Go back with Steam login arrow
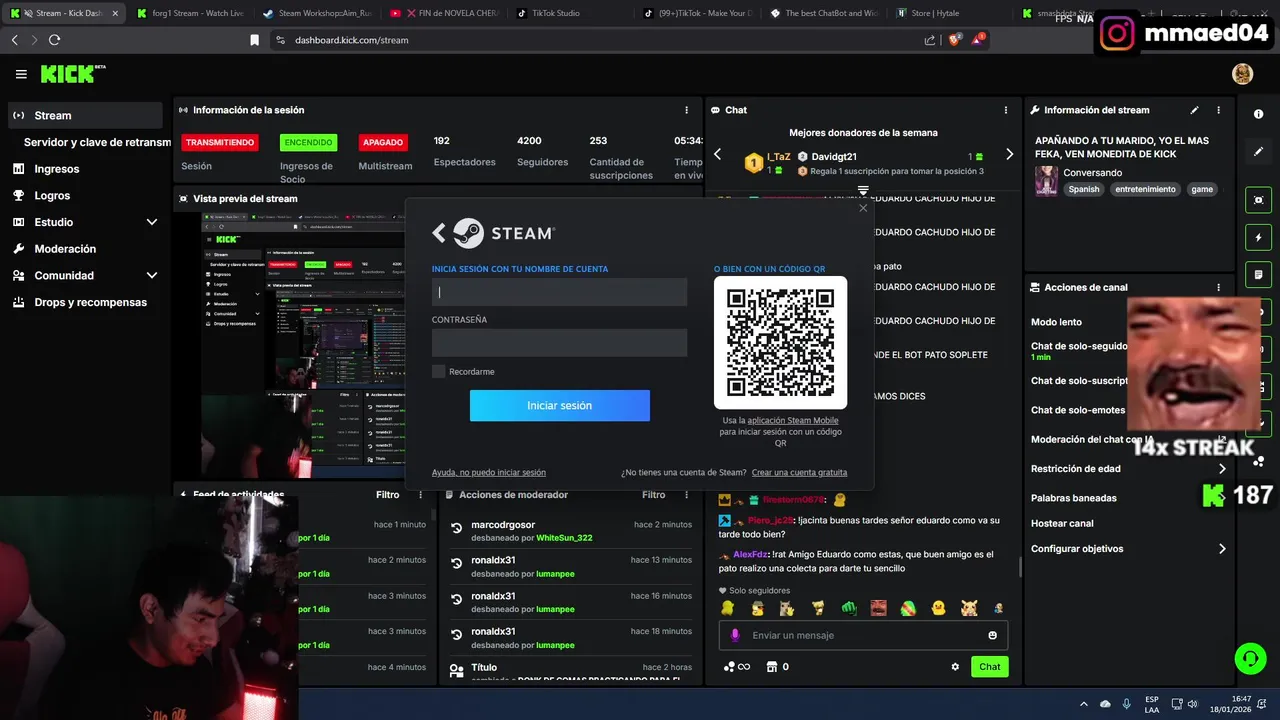This screenshot has width=1280, height=720. coord(439,233)
